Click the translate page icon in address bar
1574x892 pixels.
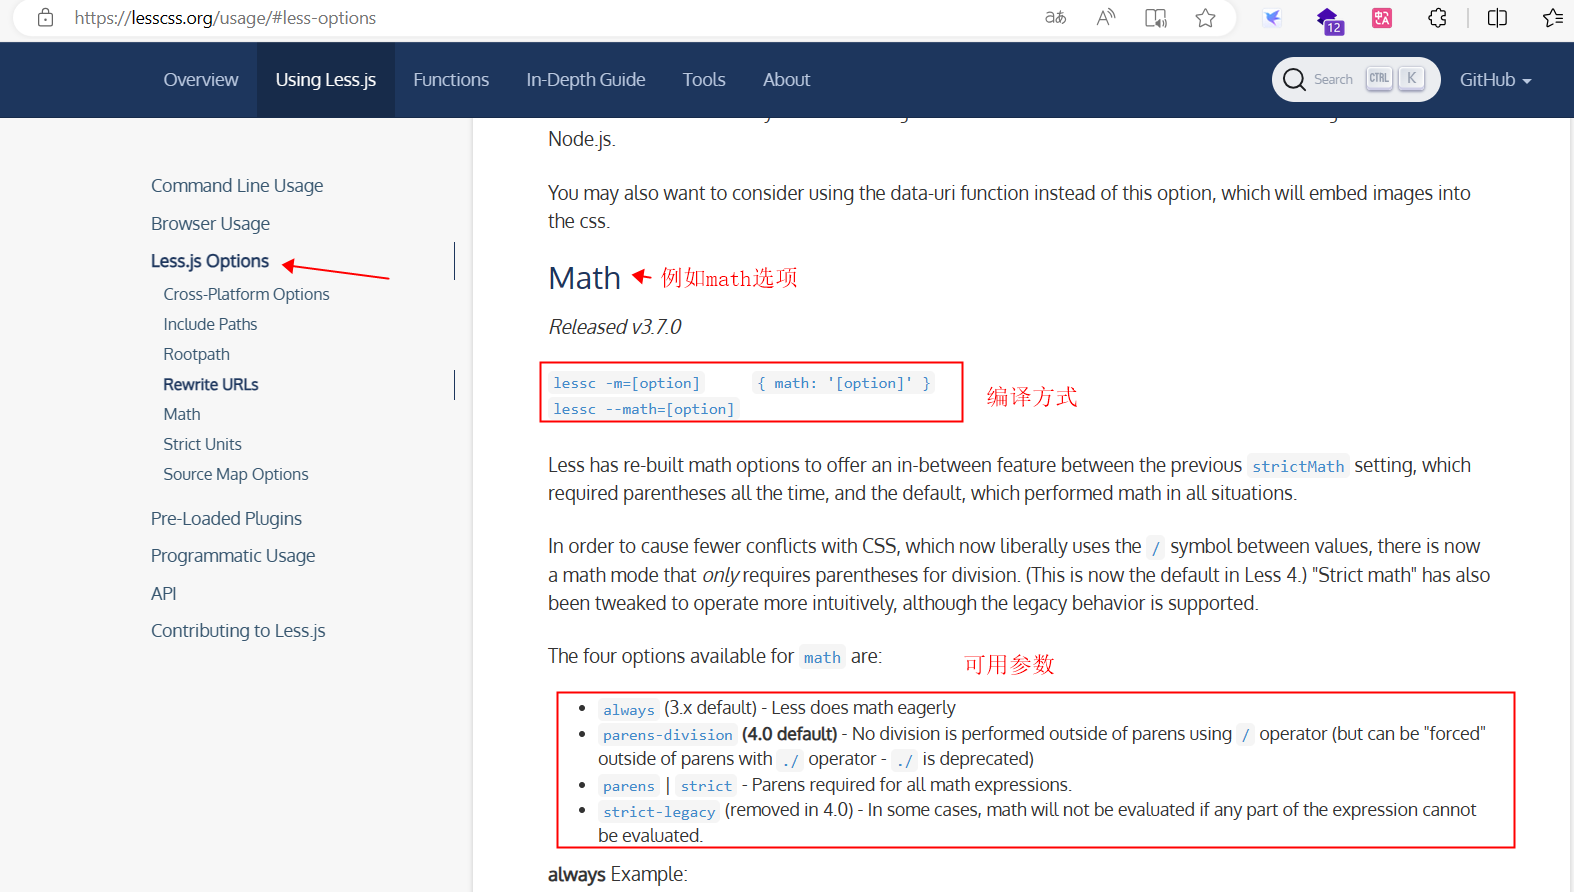(1055, 18)
